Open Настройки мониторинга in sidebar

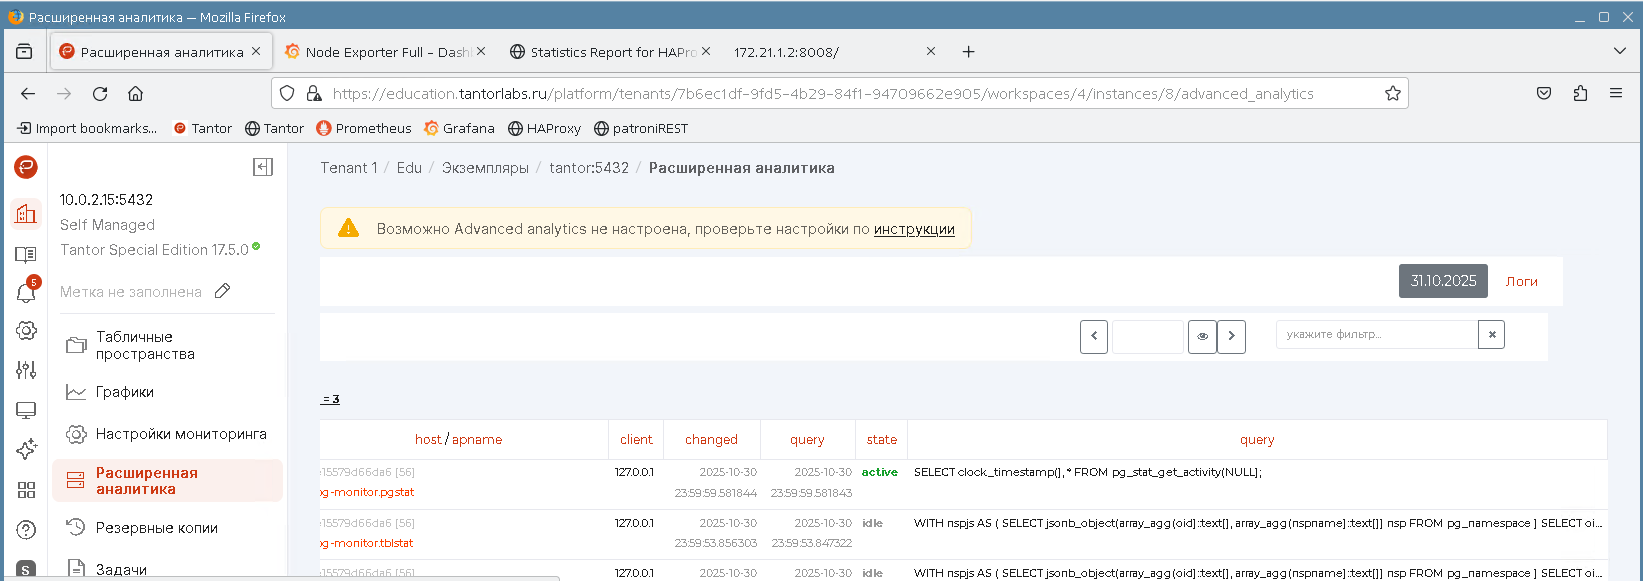click(x=180, y=434)
